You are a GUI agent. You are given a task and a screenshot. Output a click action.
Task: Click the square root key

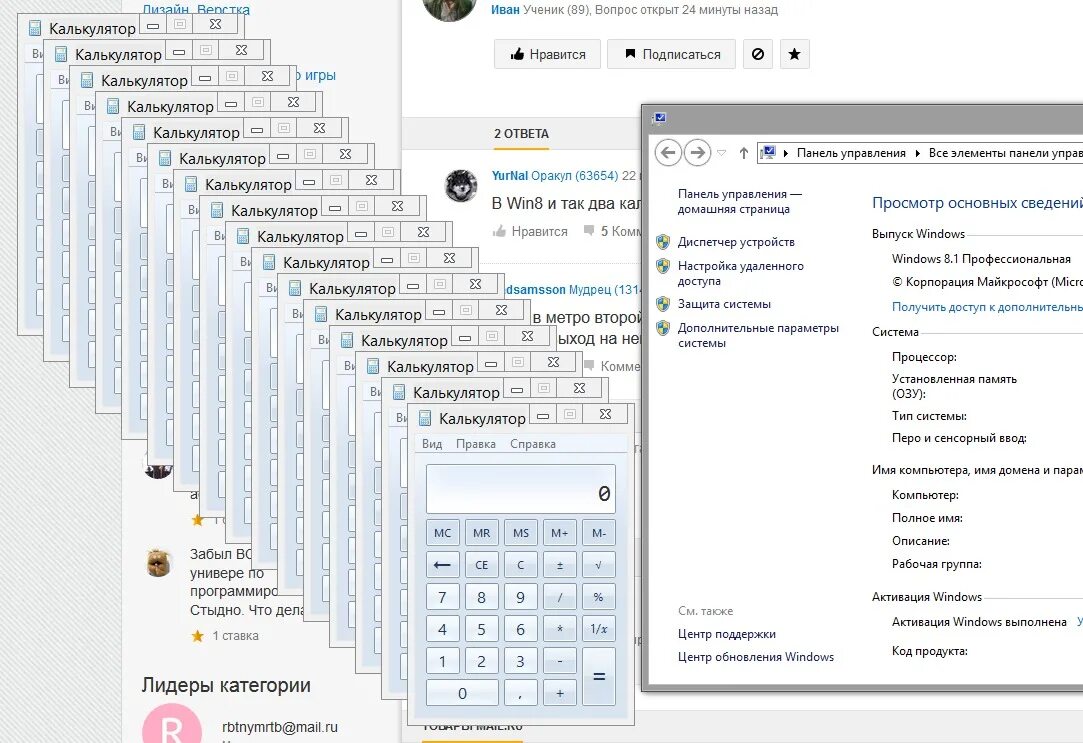(599, 565)
